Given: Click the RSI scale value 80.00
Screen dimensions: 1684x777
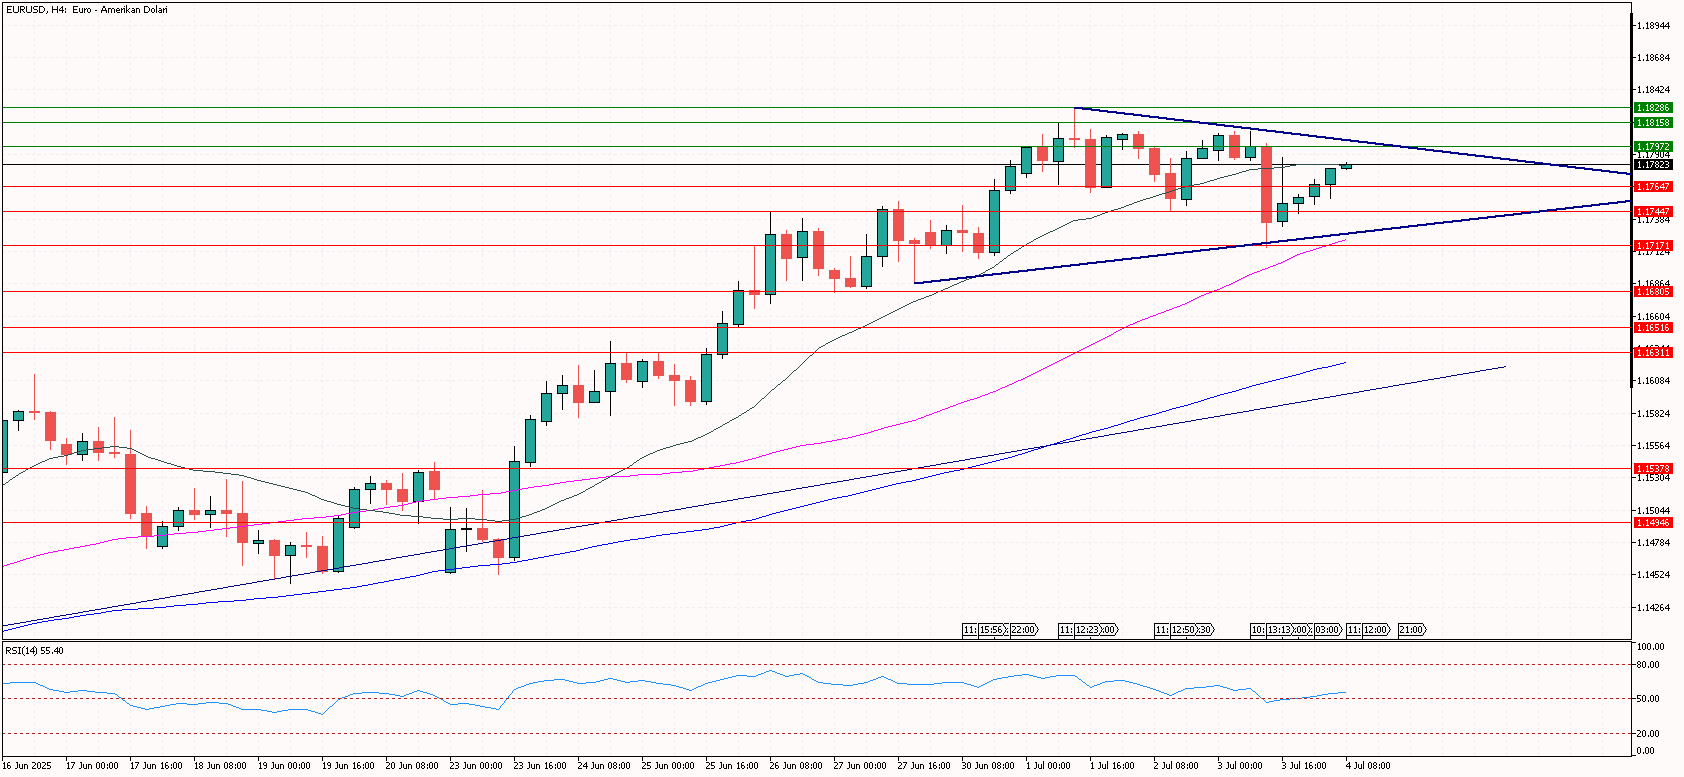Looking at the screenshot, I should click(1648, 665).
